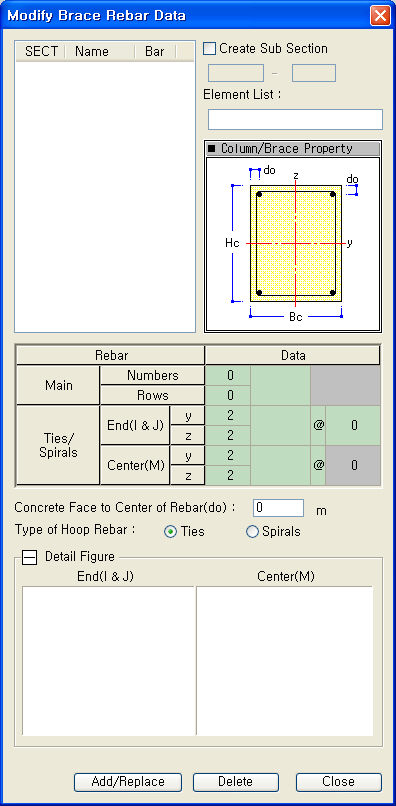The height and width of the screenshot is (806, 396).
Task: Select Ties hoop rebar type
Action: point(170,532)
